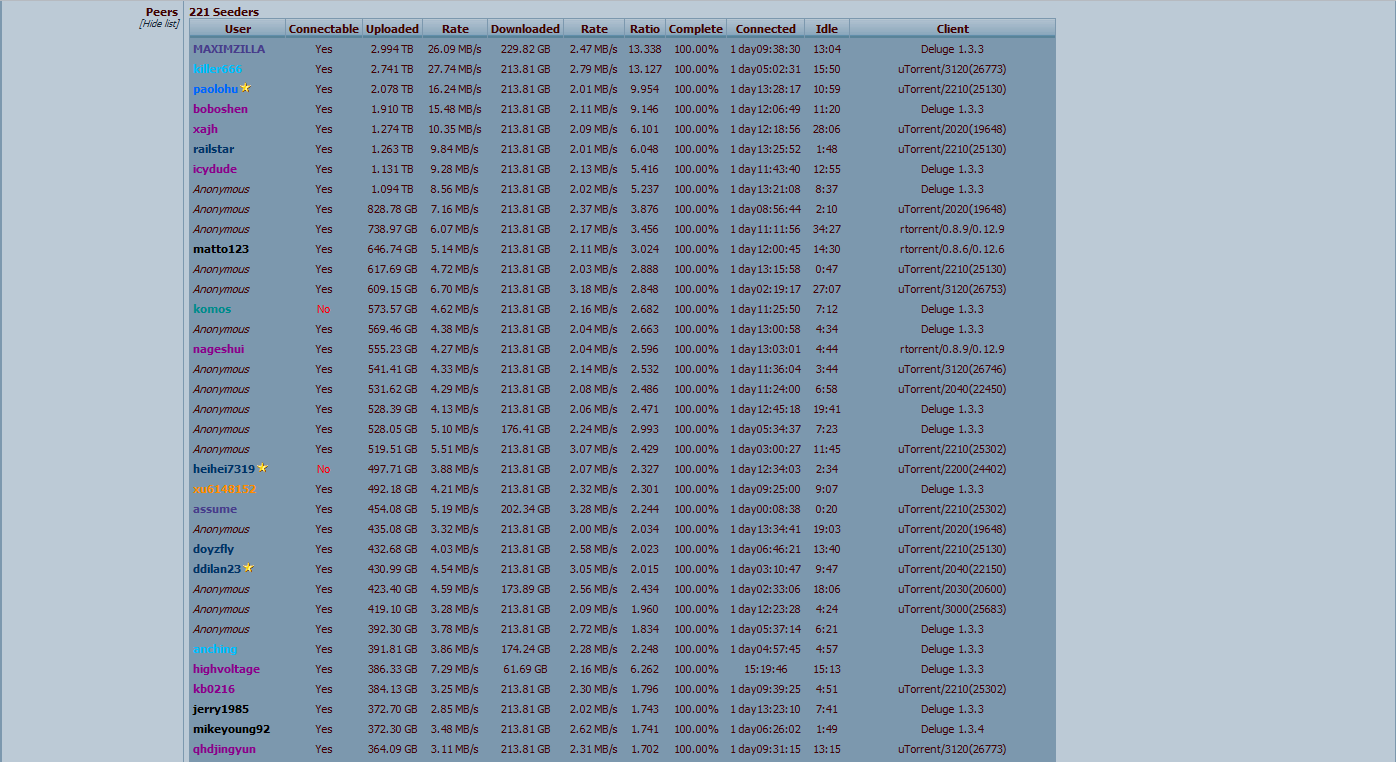Click the 229.82 GB downloaded value
This screenshot has height=762, width=1396.
[x=525, y=49]
